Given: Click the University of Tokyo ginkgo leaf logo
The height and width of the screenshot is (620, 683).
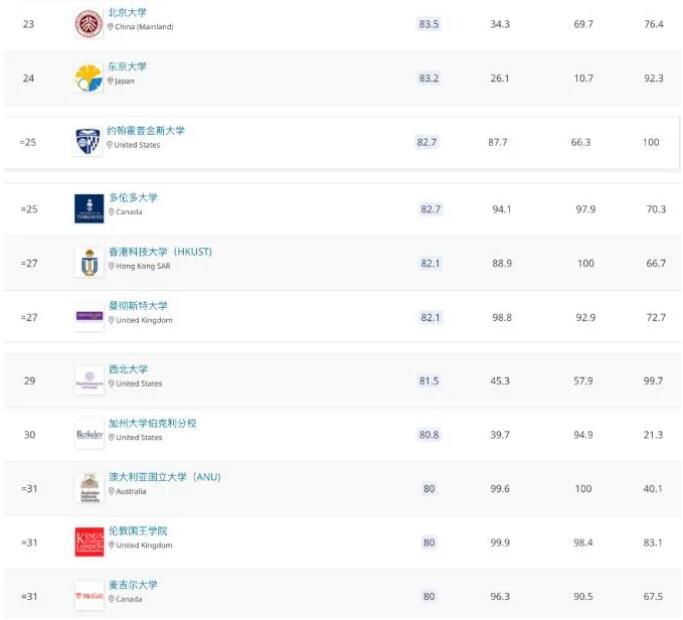Looking at the screenshot, I should [89, 78].
